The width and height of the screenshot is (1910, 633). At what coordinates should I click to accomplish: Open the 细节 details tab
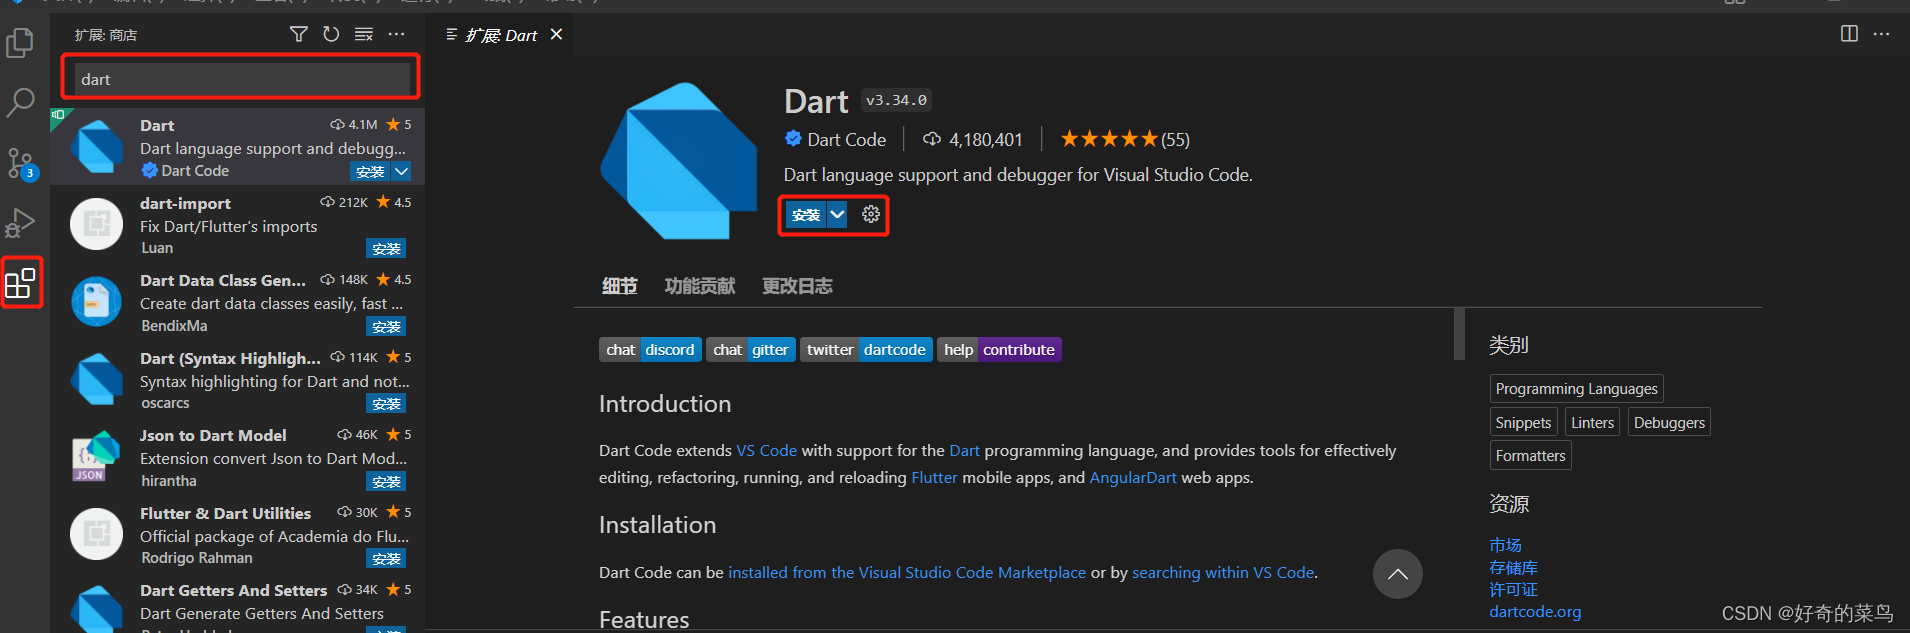tap(620, 286)
